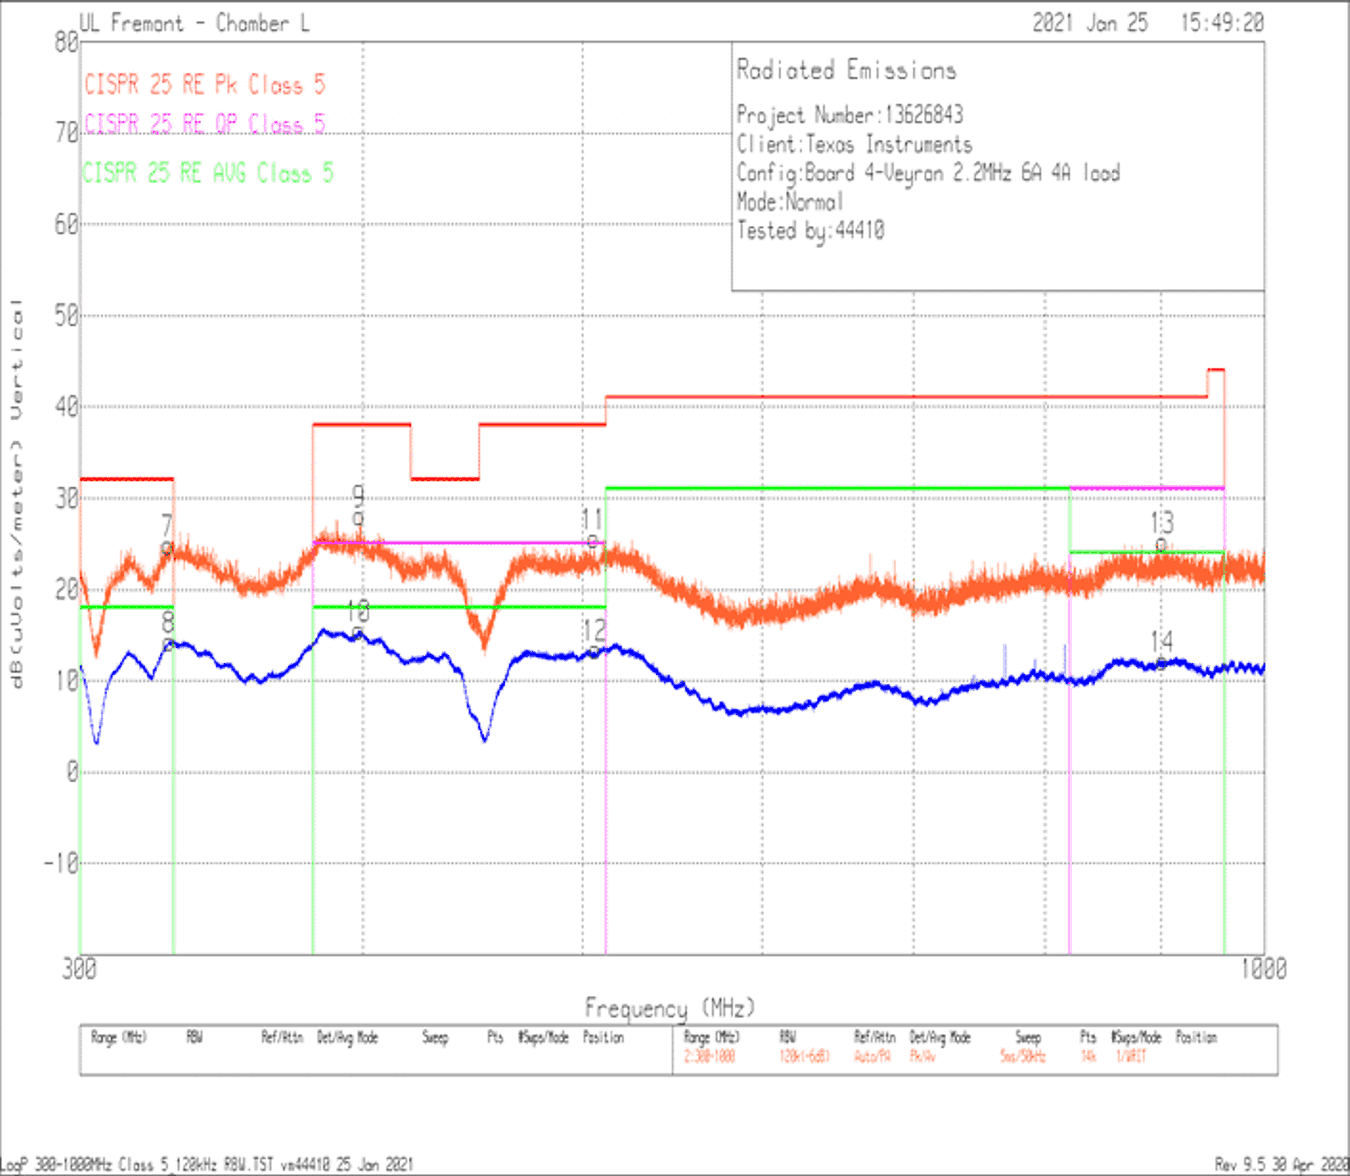1350x1176 pixels.
Task: Select marker 9 above the magenta limit line
Action: tap(357, 500)
